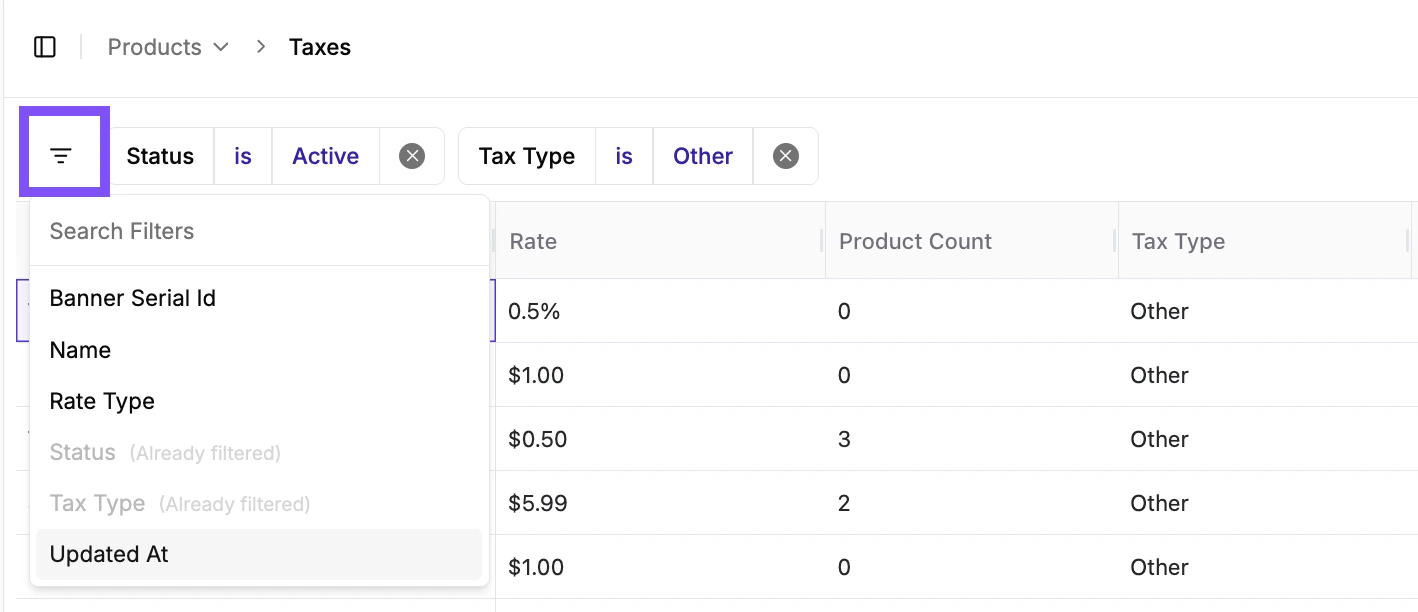1418x612 pixels.
Task: Toggle the sidebar panel icon
Action: (x=45, y=47)
